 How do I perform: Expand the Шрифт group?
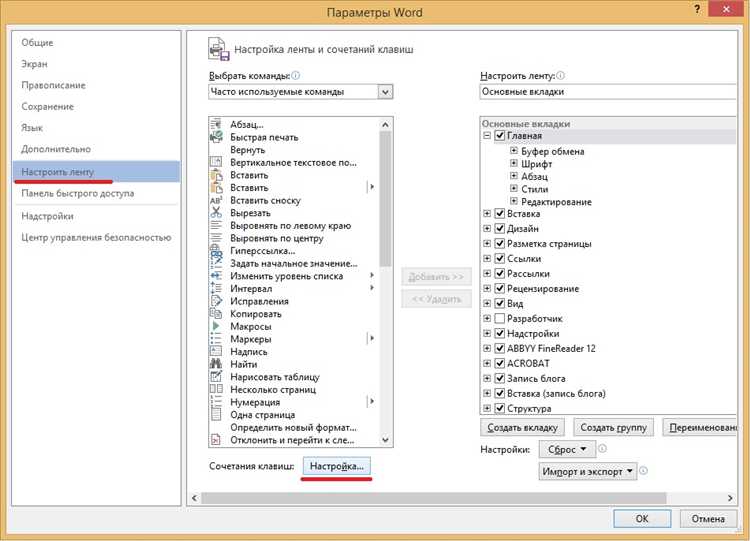[514, 163]
